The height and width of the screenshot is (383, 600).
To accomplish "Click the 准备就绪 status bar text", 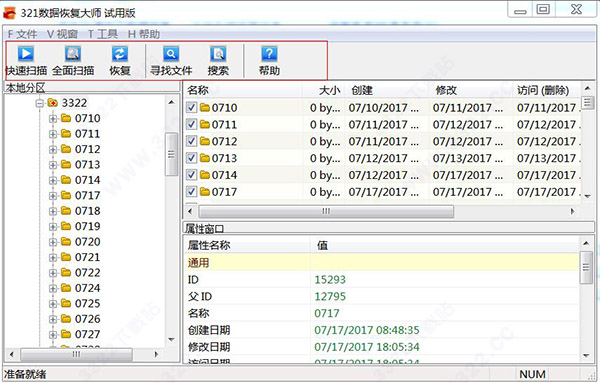I will 25,374.
